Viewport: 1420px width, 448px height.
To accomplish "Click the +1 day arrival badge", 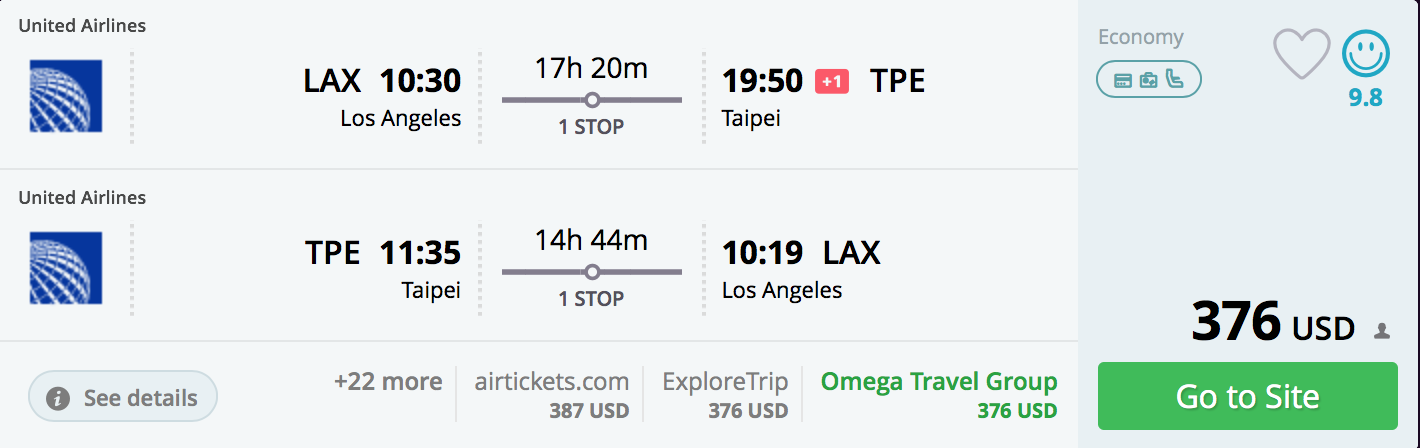I will point(832,81).
